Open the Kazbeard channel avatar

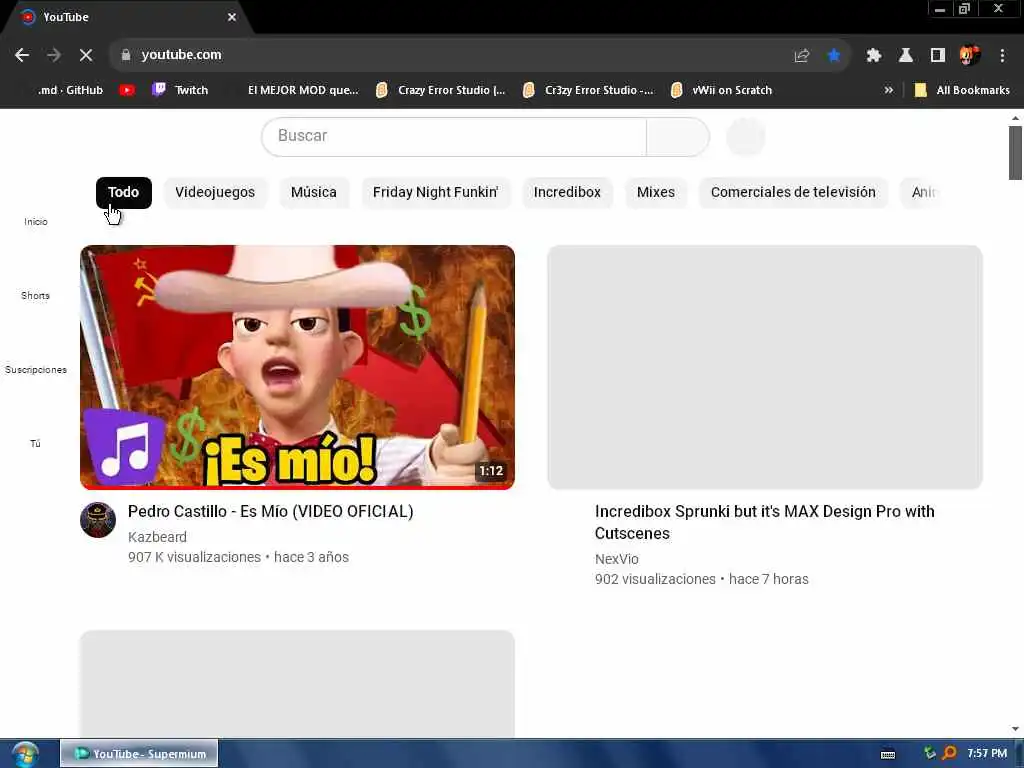[98, 520]
